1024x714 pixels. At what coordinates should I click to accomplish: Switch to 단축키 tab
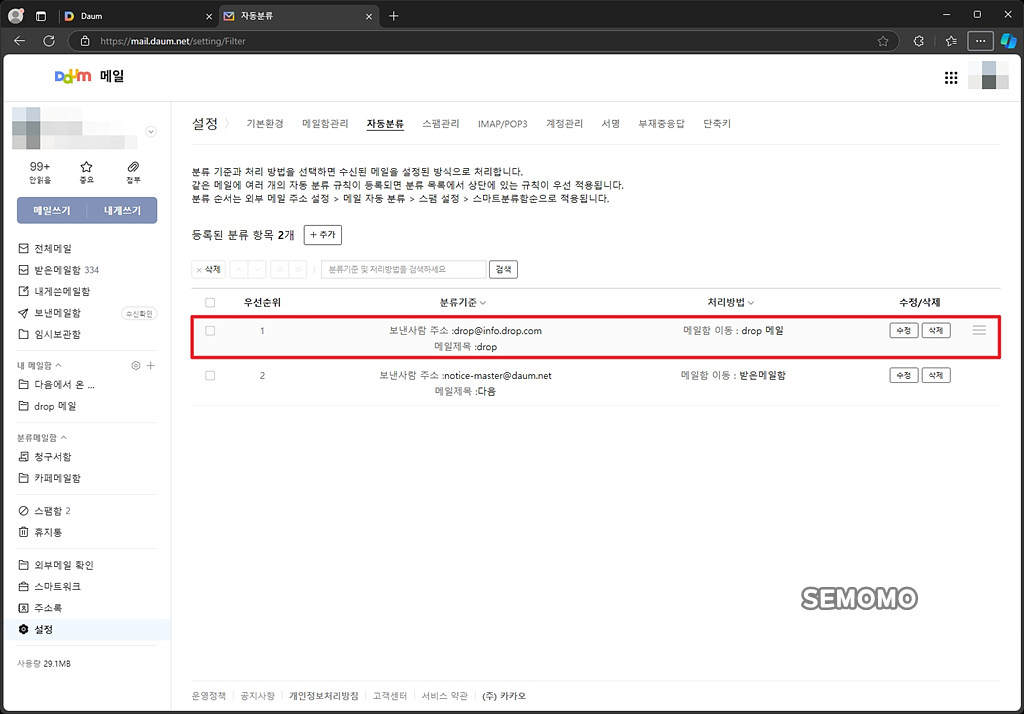tap(717, 123)
